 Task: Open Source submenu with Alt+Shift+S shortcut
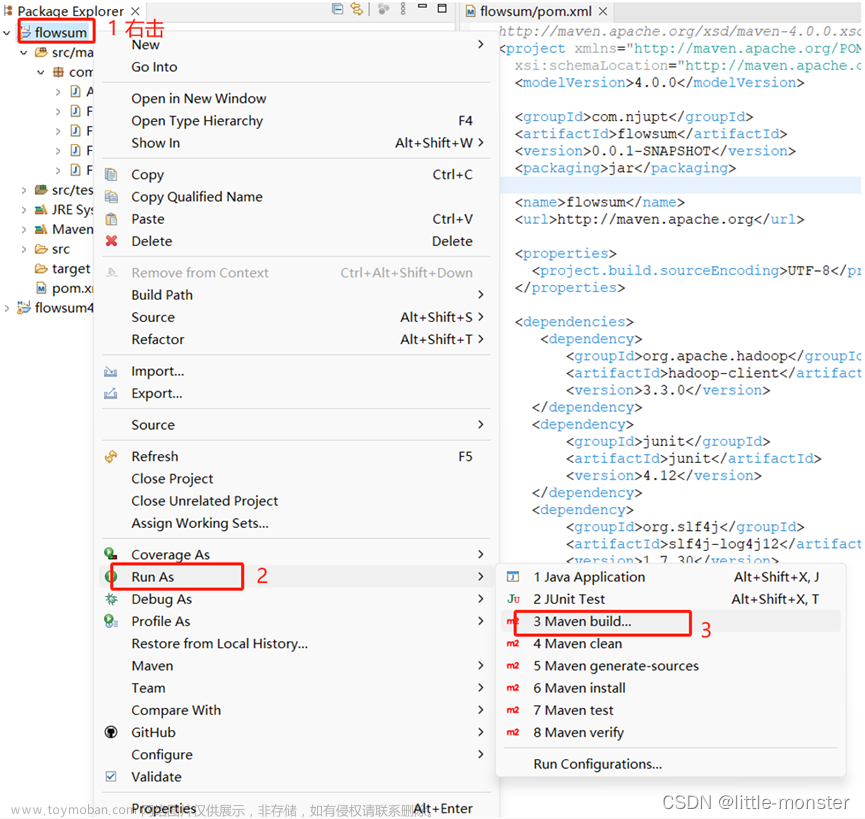click(x=296, y=317)
